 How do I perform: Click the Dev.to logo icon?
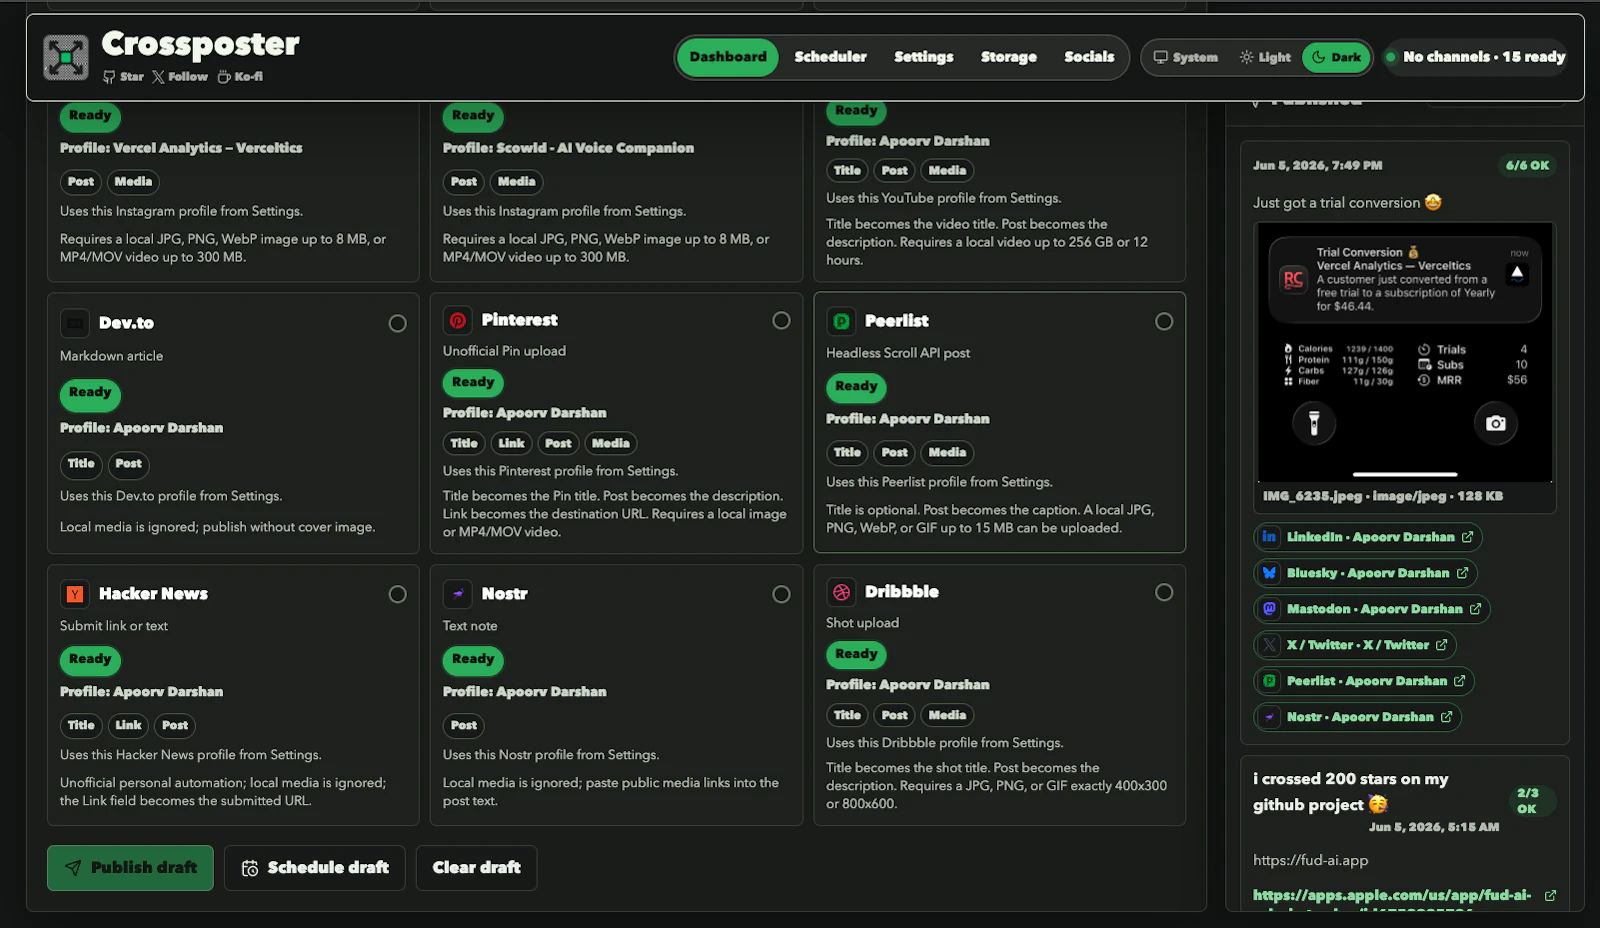point(75,324)
